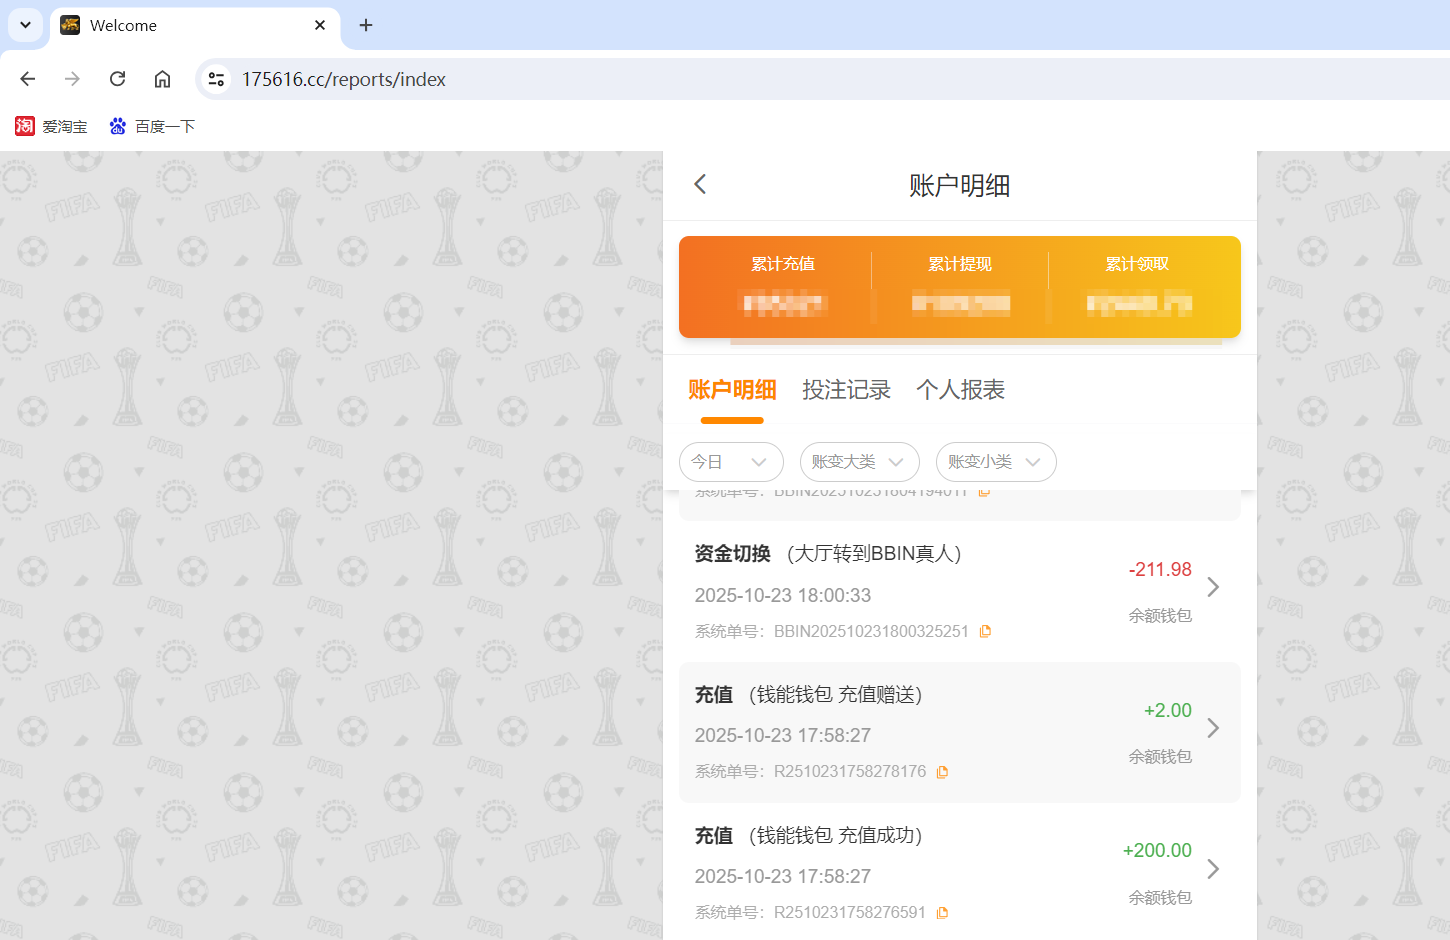This screenshot has width=1450, height=940.
Task: Tap the back arrow in 账户明细 header
Action: 699,184
